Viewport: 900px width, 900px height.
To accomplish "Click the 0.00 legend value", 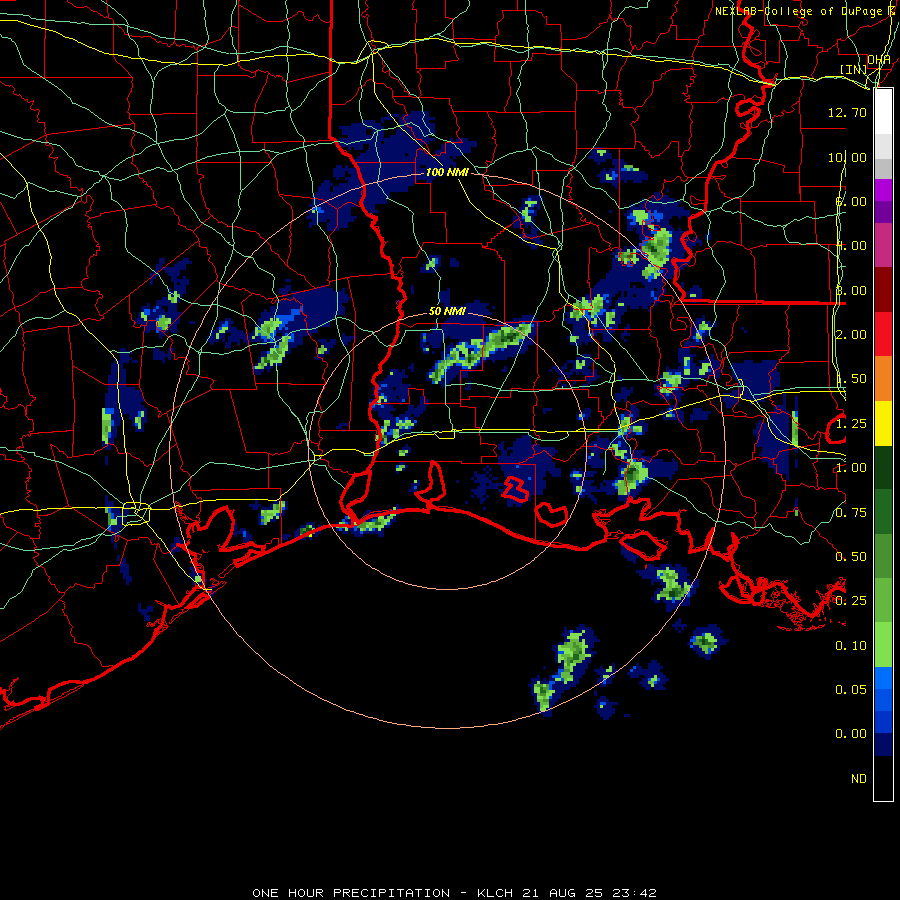I will [851, 734].
